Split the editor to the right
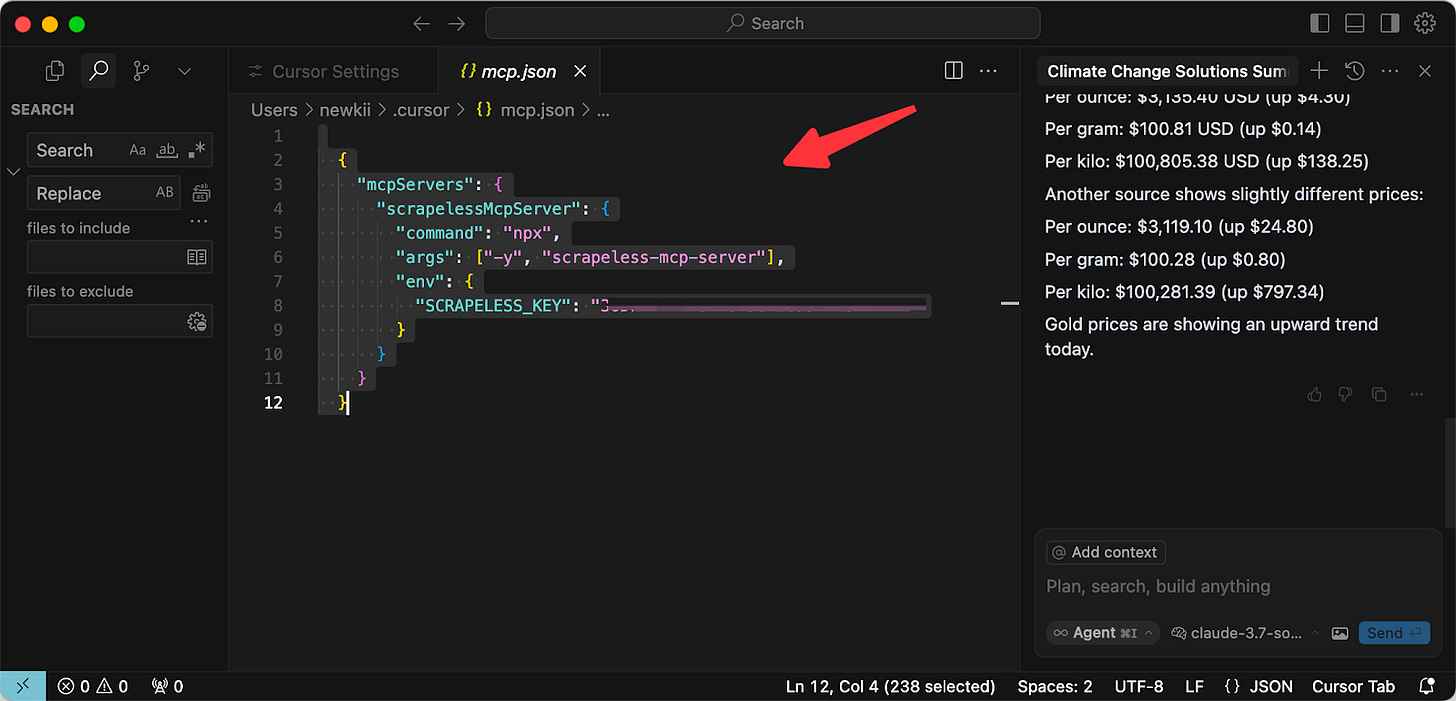The width and height of the screenshot is (1456, 701). (954, 71)
